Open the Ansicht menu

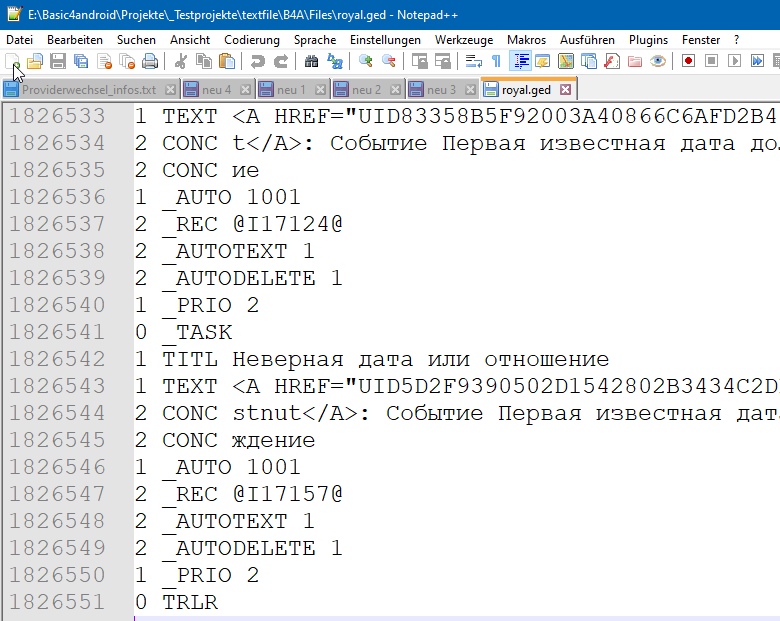tap(190, 40)
